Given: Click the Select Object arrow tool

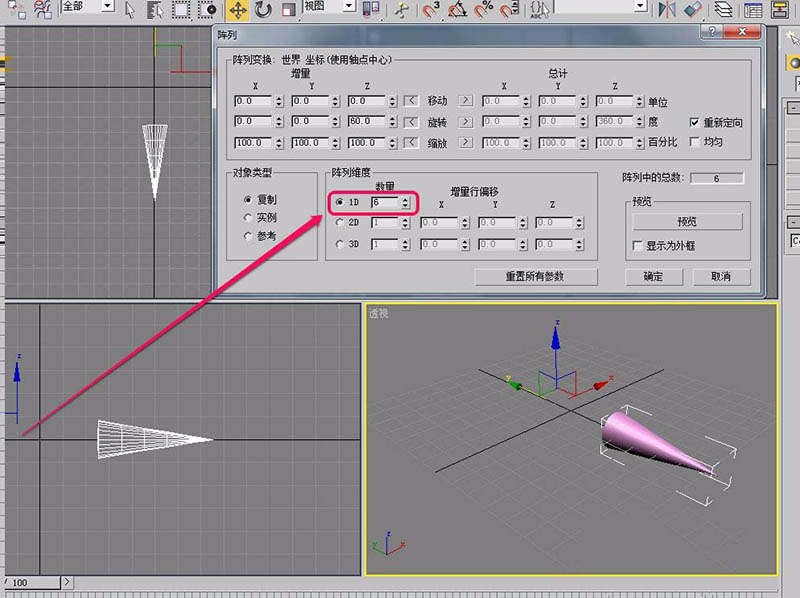Looking at the screenshot, I should click(131, 10).
